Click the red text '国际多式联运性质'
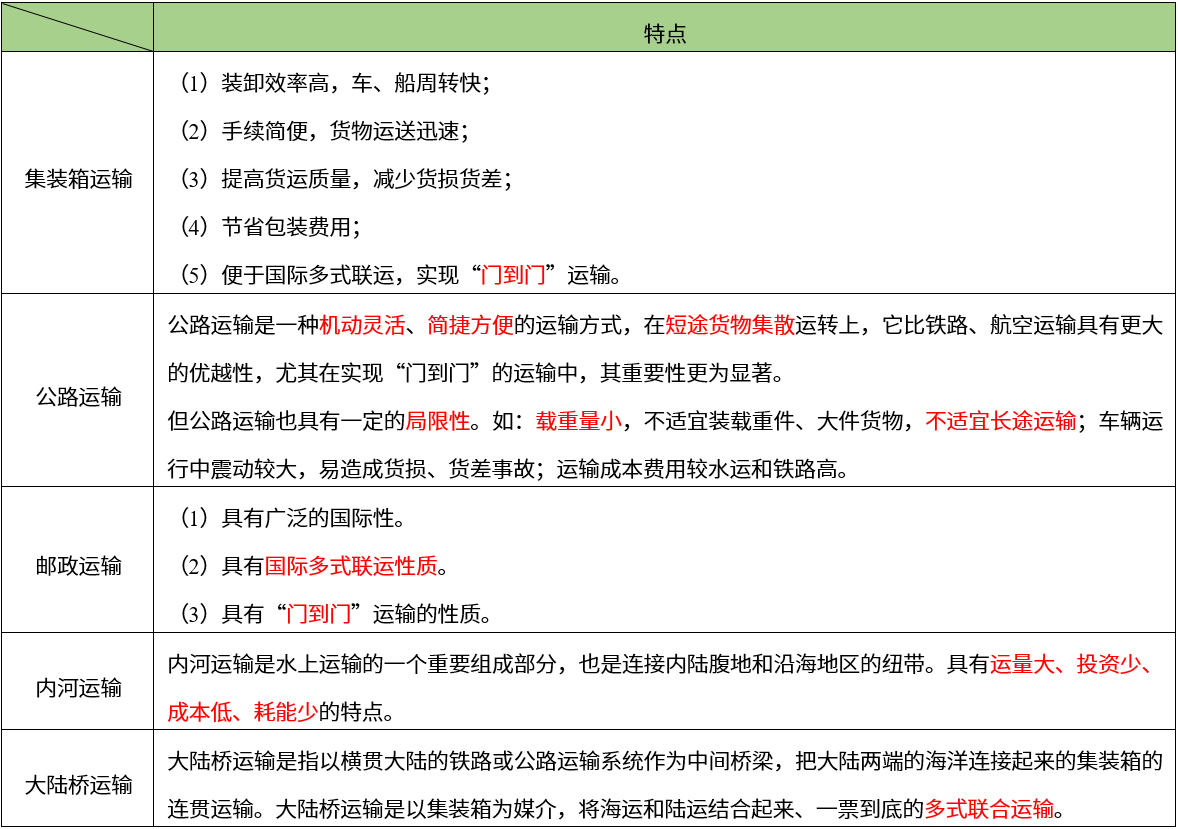 click(351, 566)
